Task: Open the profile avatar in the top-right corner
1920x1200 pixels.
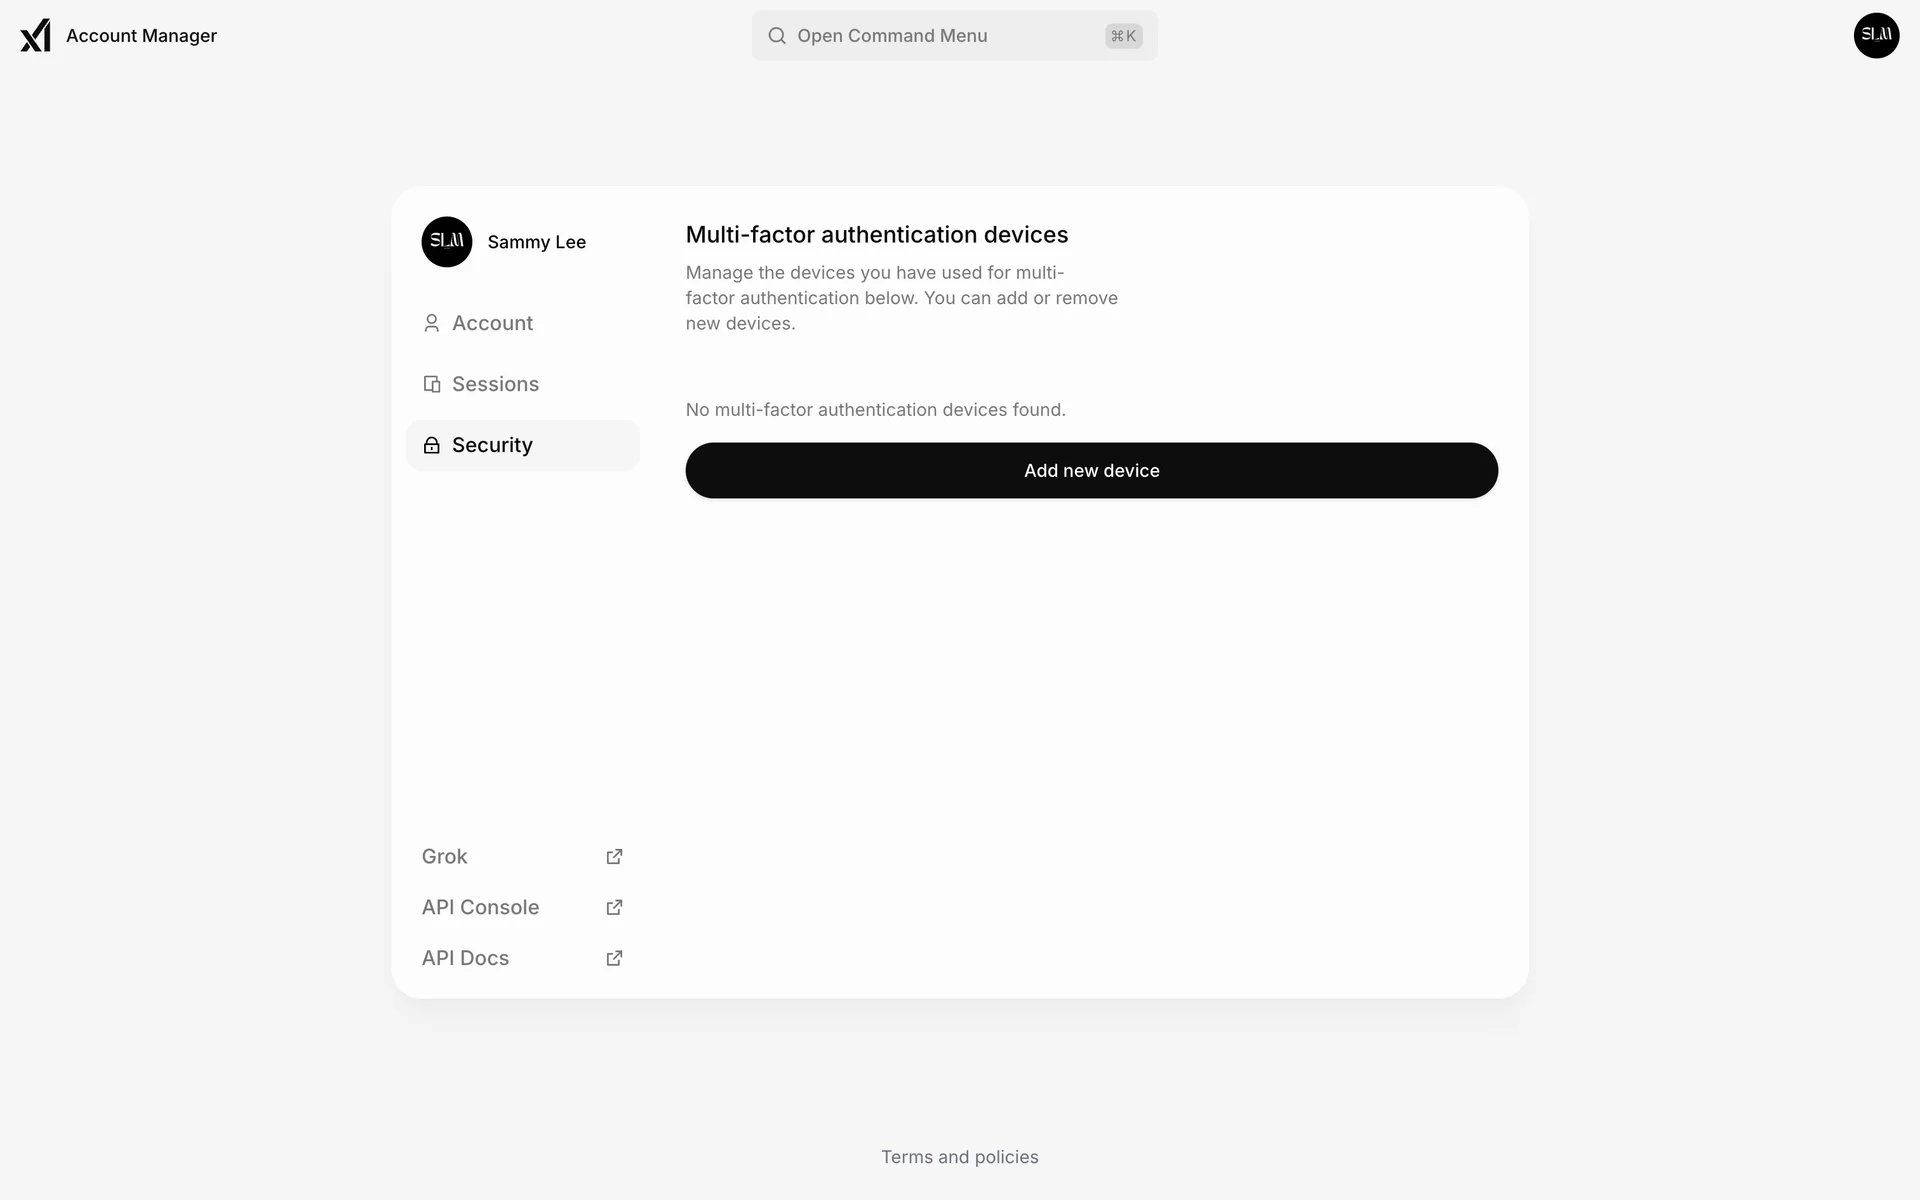Action: [1876, 36]
